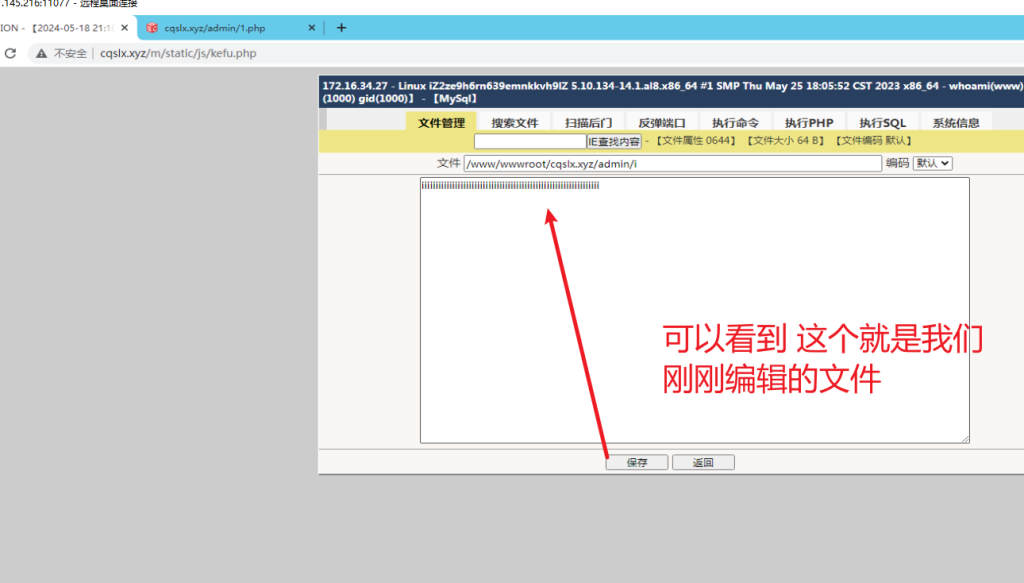
Task: Click the 不安全 warning triangle icon
Action: pos(42,53)
